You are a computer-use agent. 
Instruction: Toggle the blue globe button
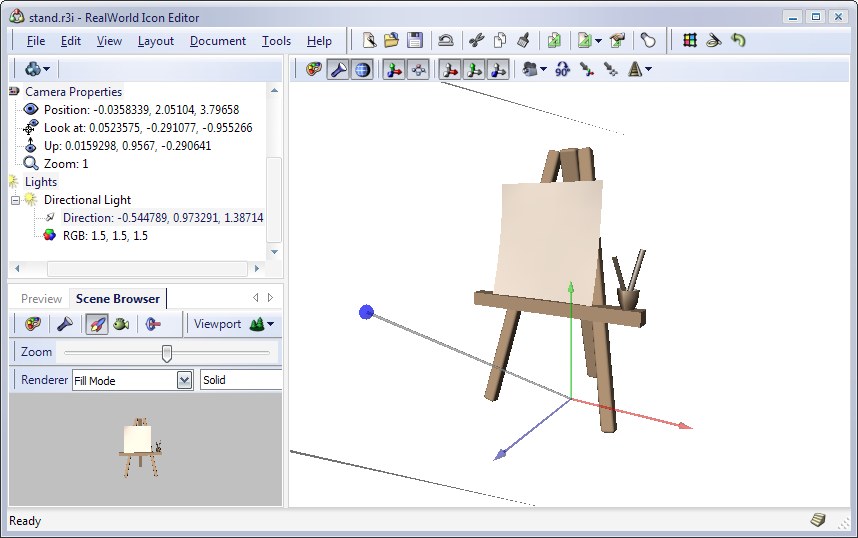tap(362, 70)
